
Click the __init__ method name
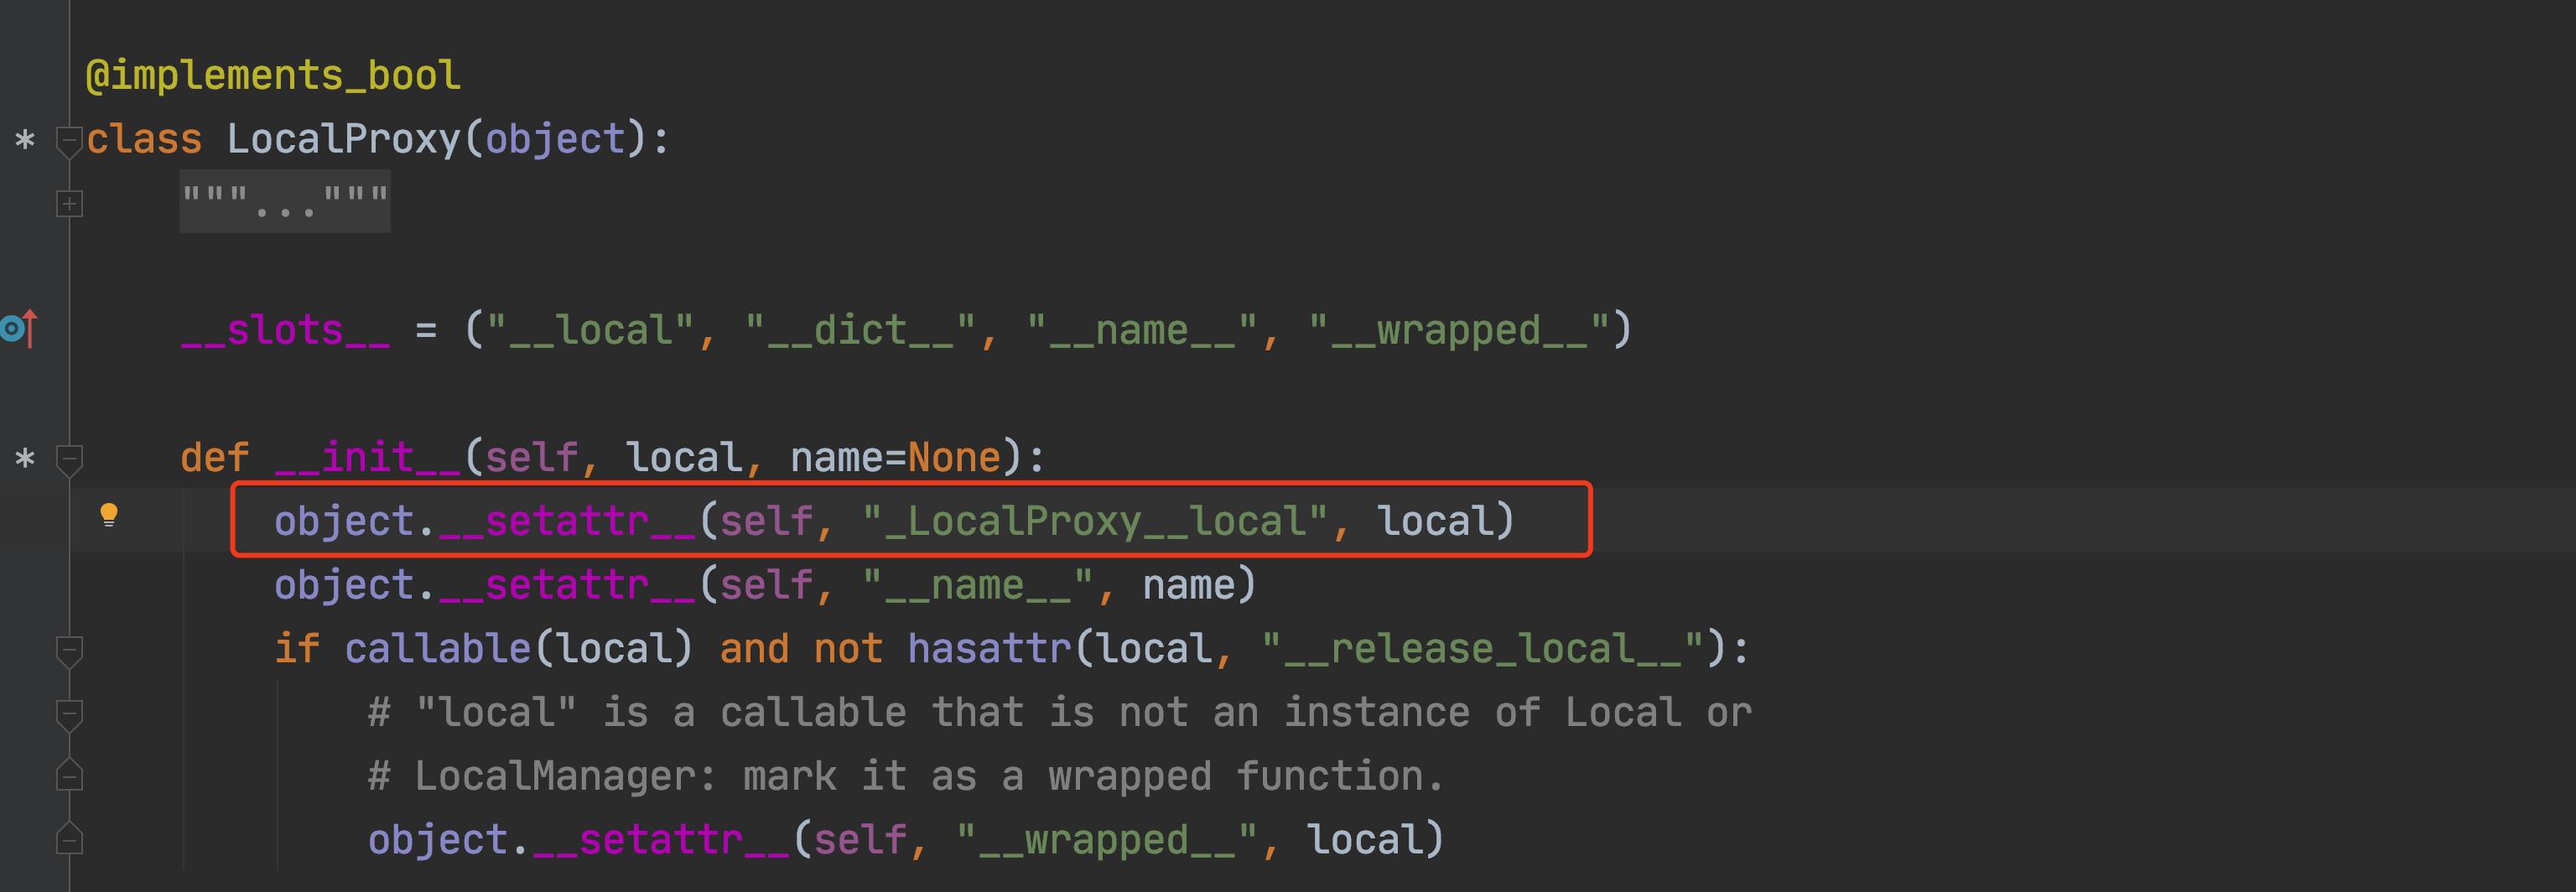pos(367,458)
